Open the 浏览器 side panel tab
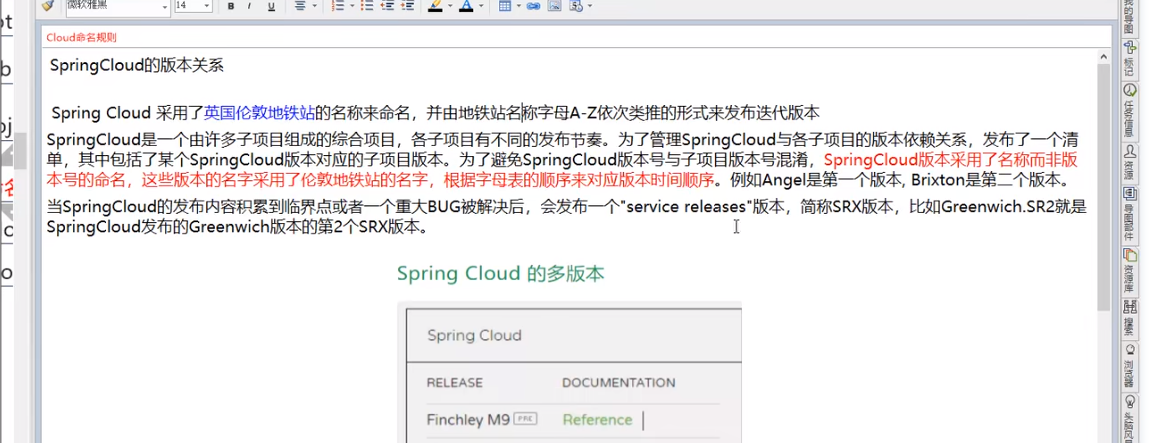Viewport: 1168px width, 443px height. point(1129,365)
